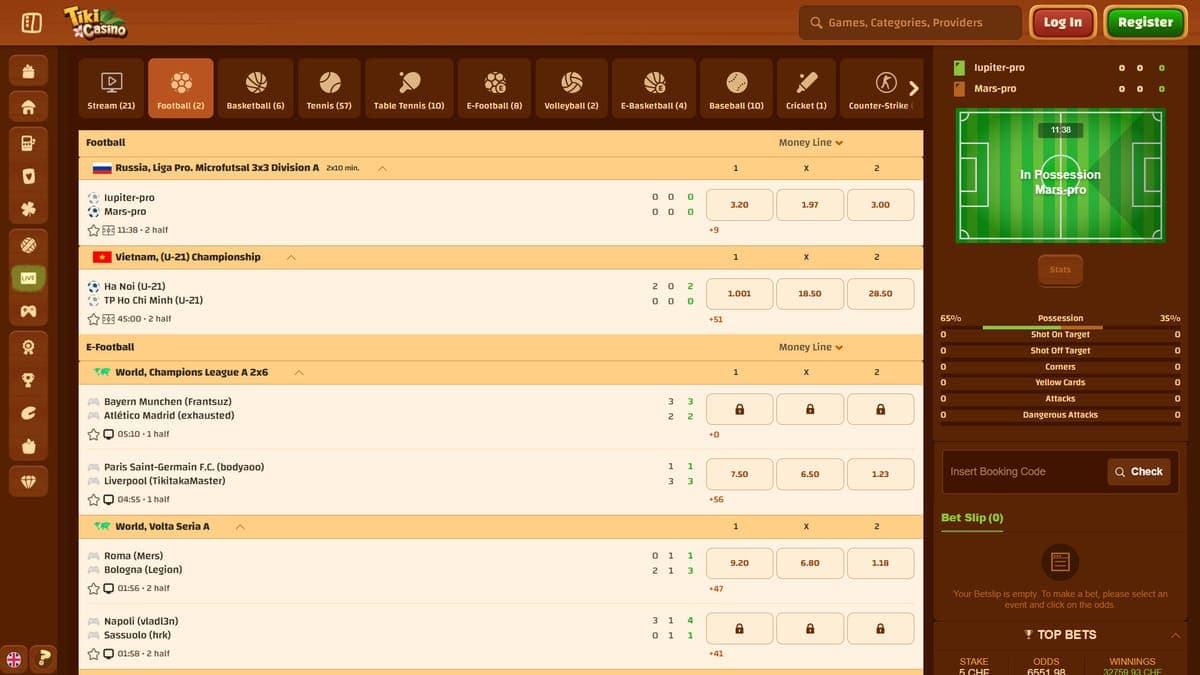Collapse World Champions League A 2x6

pyautogui.click(x=298, y=372)
